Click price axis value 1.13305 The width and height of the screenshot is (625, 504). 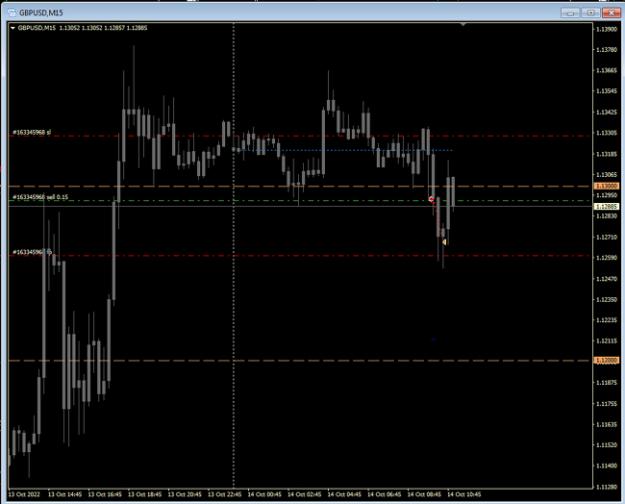[606, 133]
